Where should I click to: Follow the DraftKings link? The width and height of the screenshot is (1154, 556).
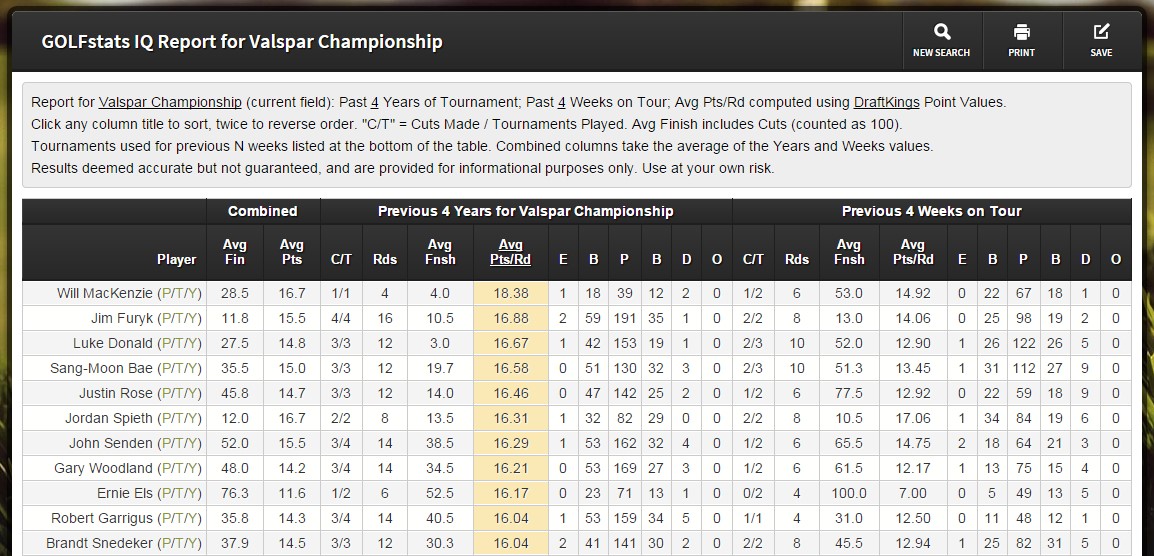tap(895, 102)
